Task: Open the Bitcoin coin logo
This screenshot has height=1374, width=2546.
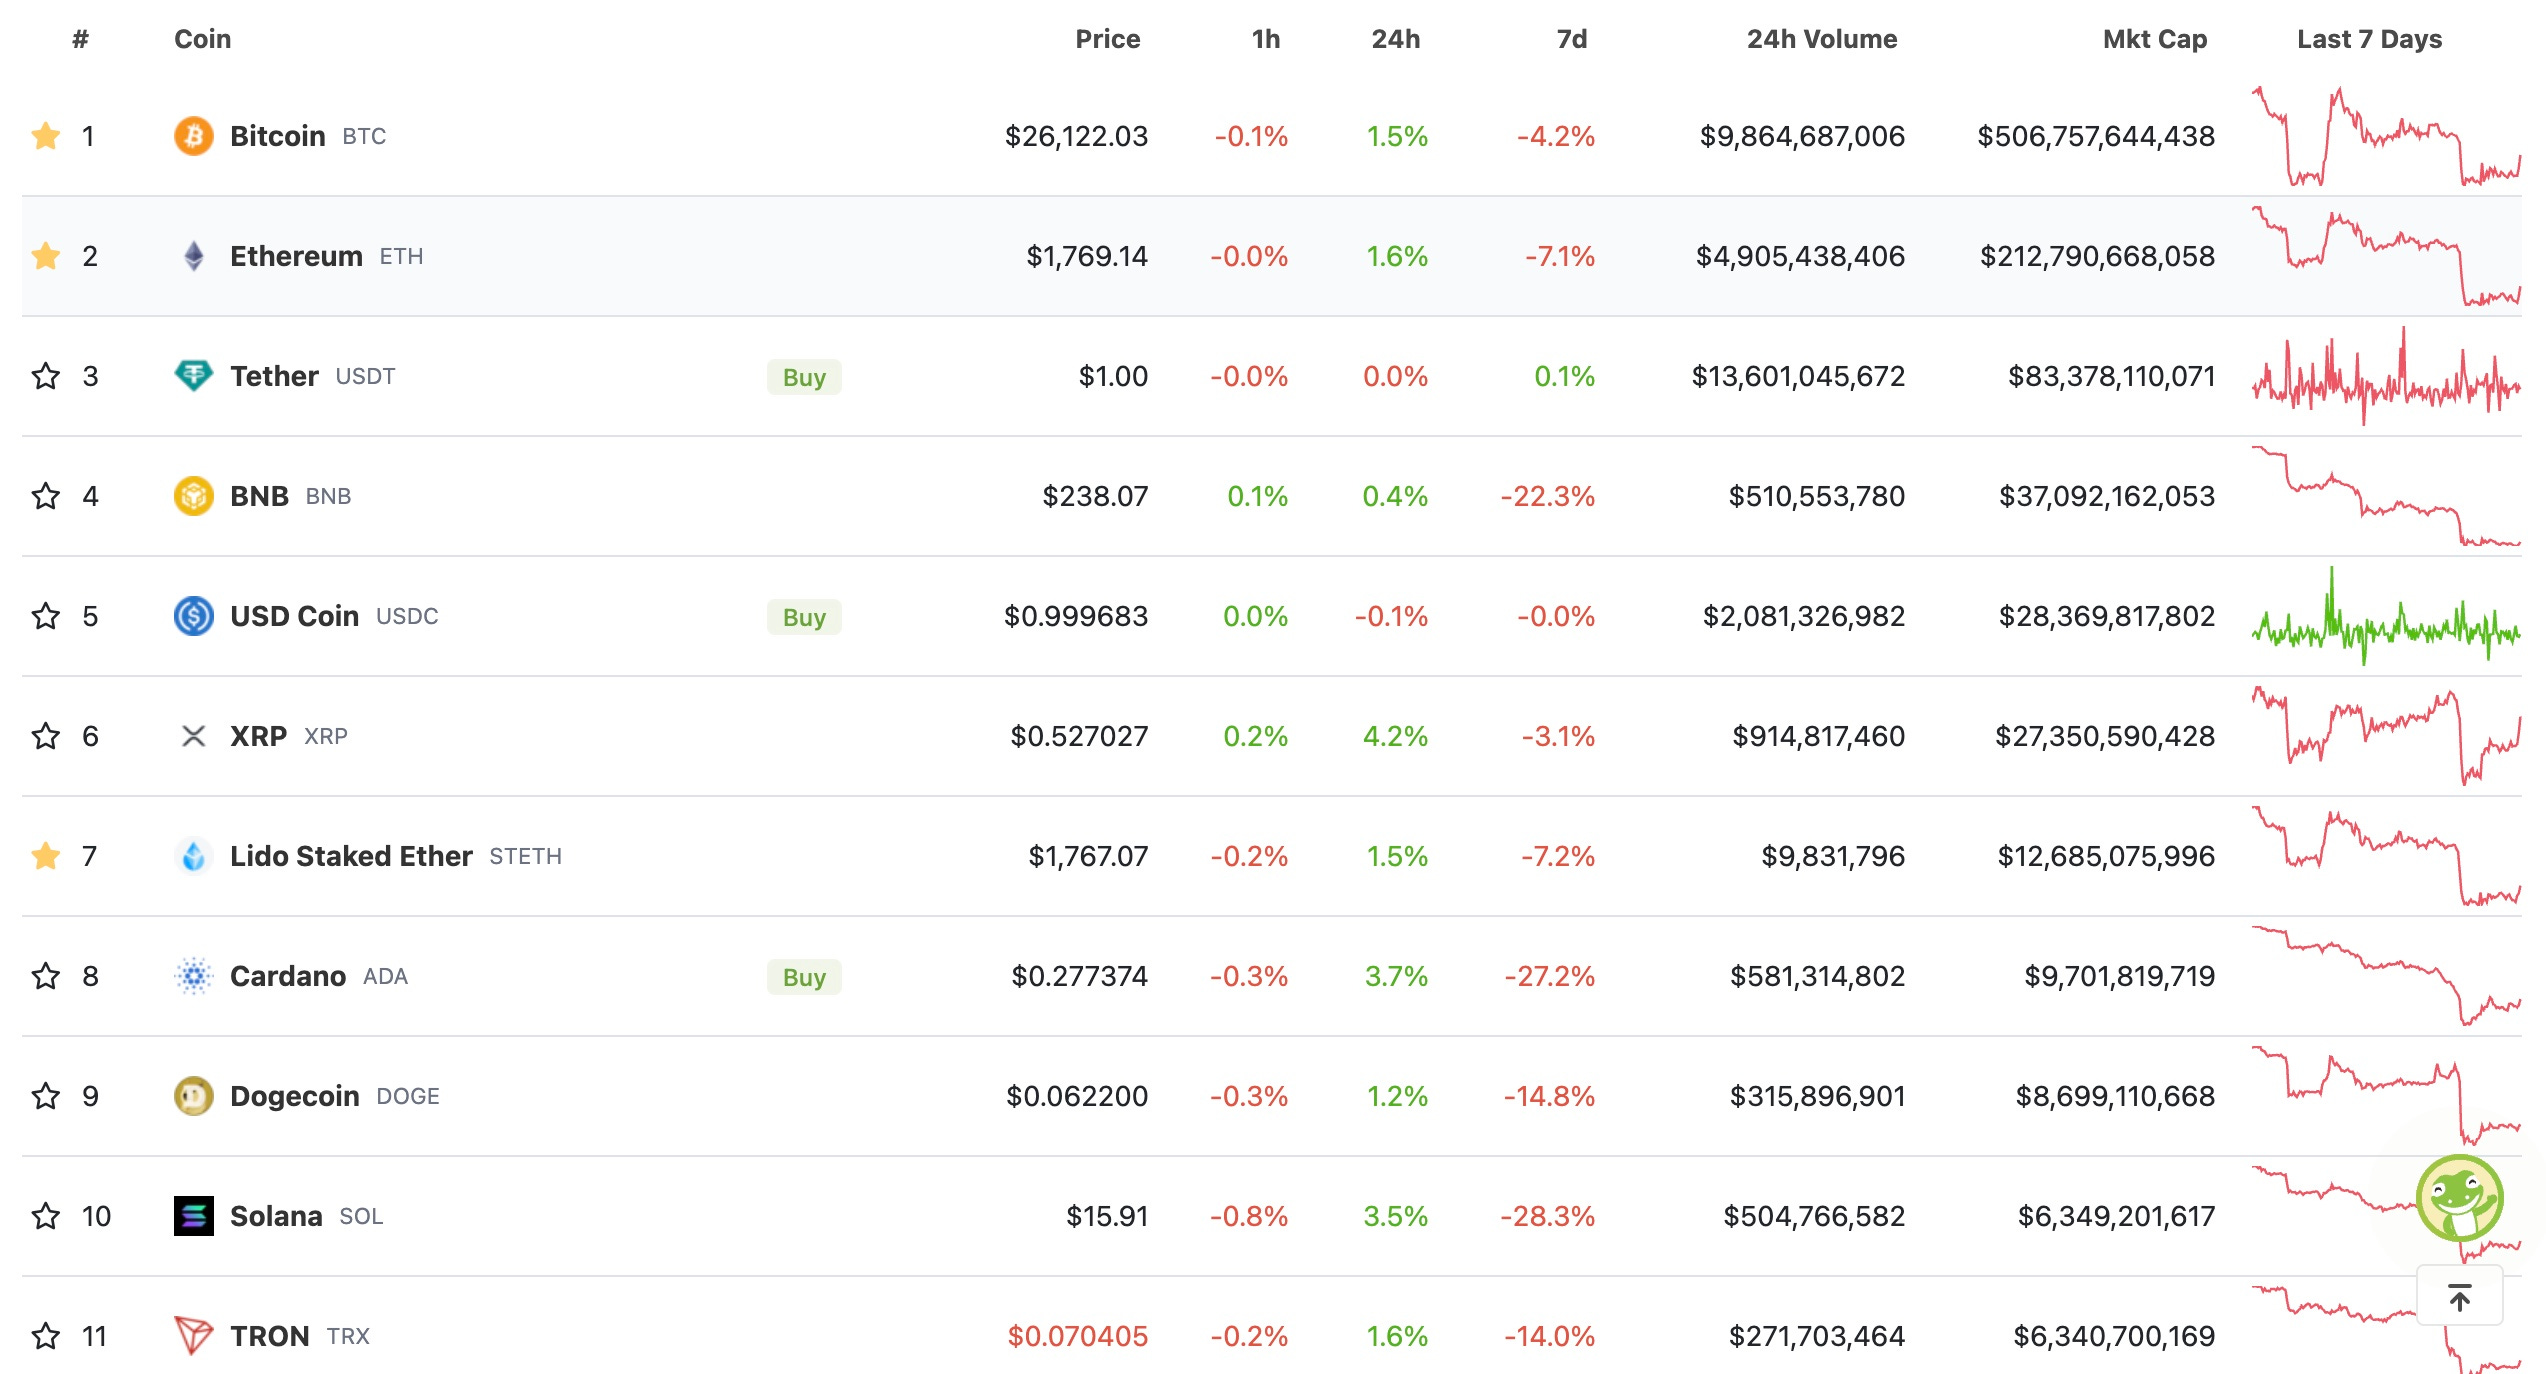Action: coord(194,136)
